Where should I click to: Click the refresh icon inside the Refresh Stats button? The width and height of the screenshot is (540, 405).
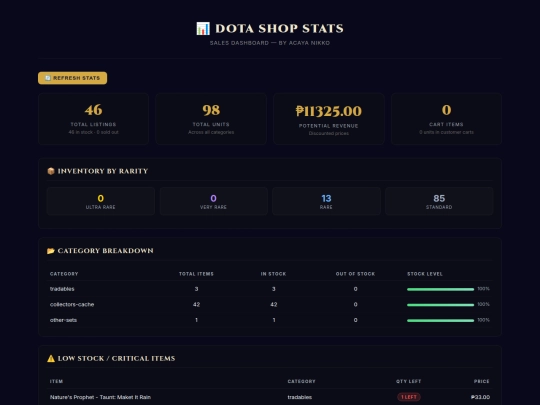click(48, 78)
